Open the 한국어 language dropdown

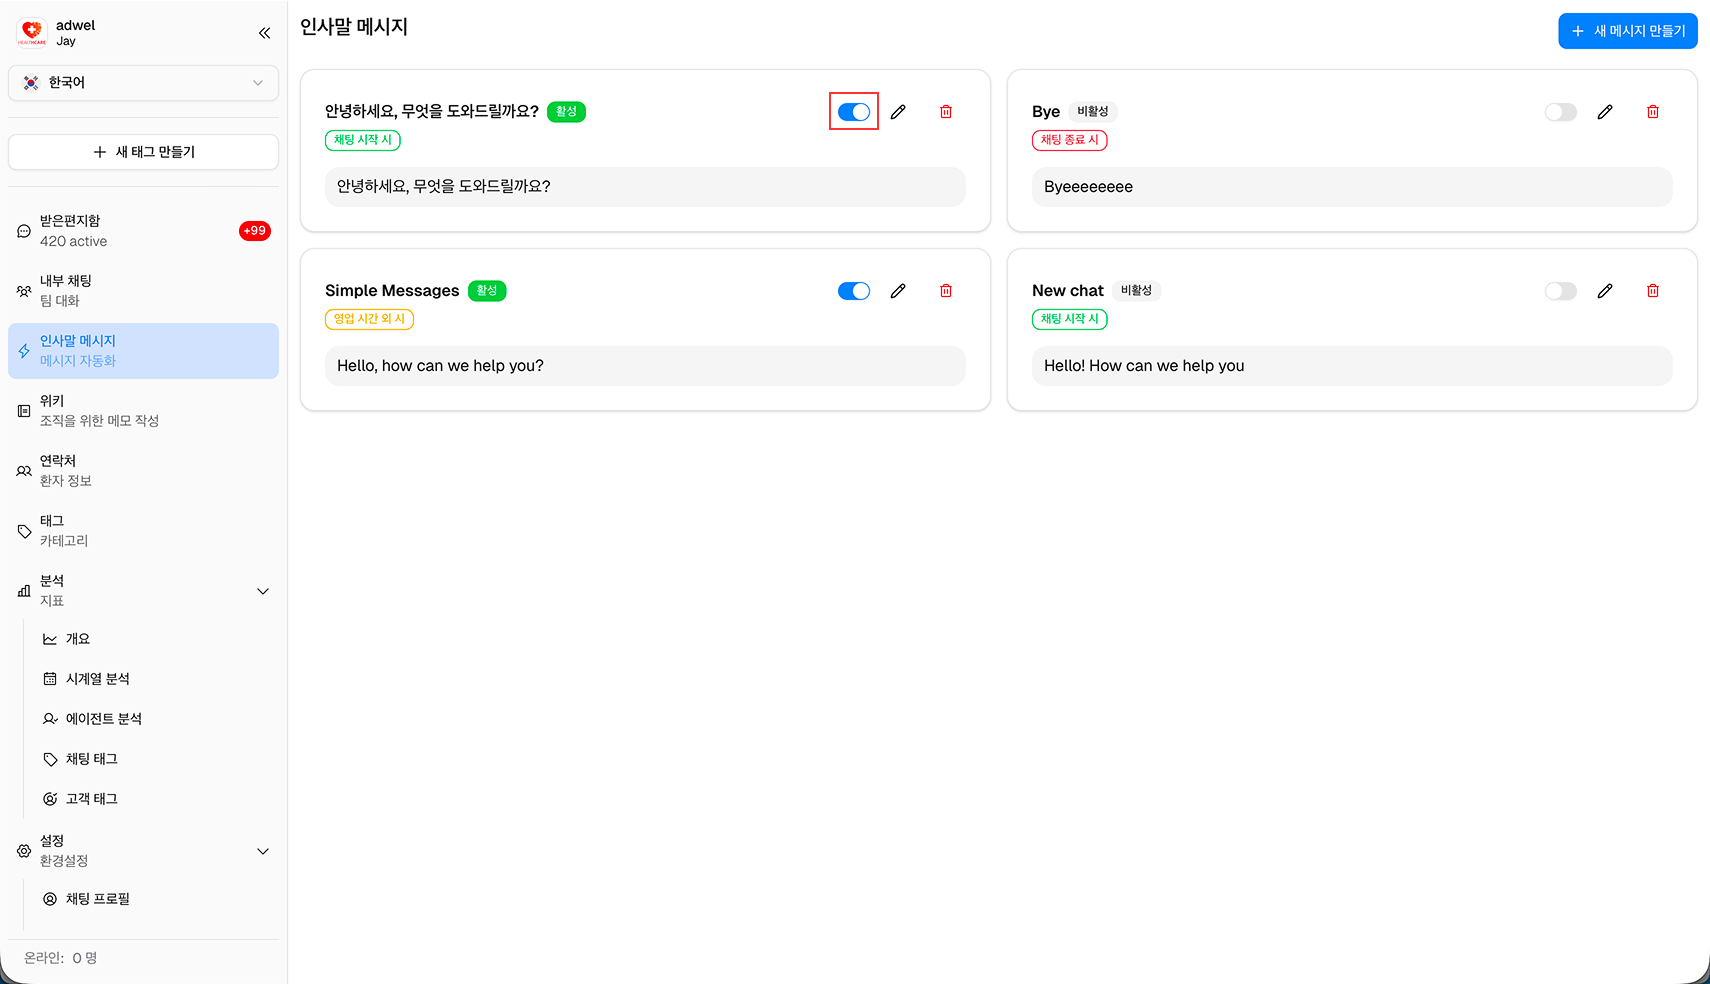(143, 83)
